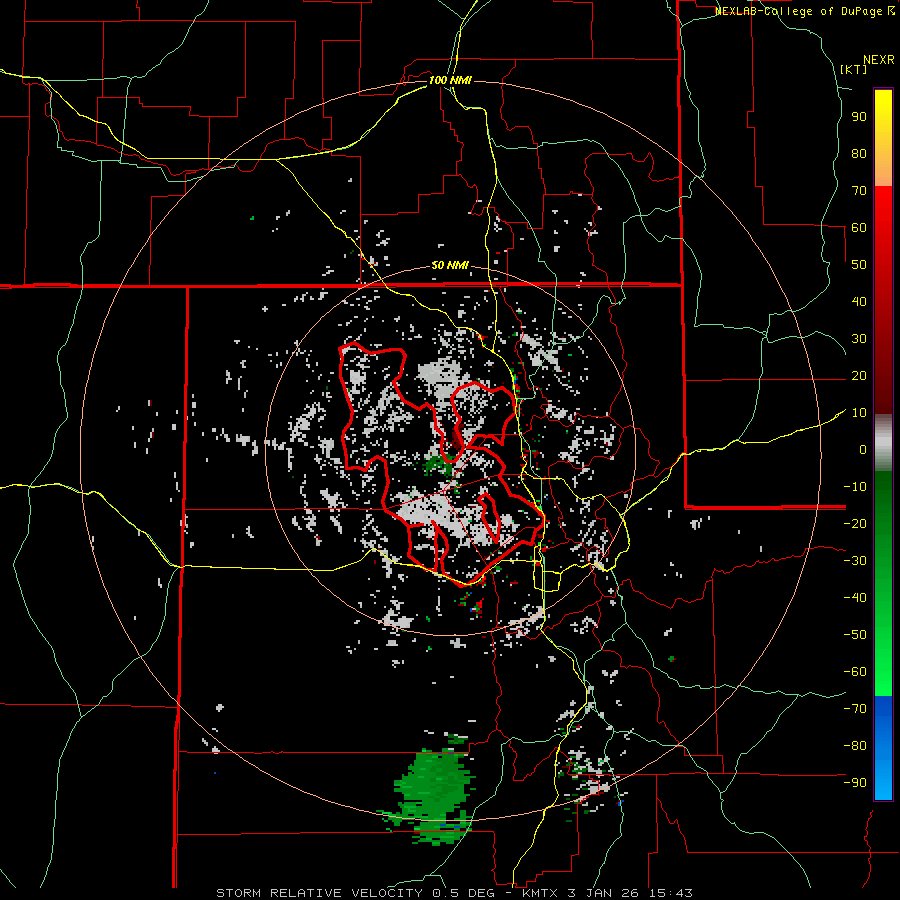
Task: Click the 40 value on the velocity scale
Action: coord(859,301)
